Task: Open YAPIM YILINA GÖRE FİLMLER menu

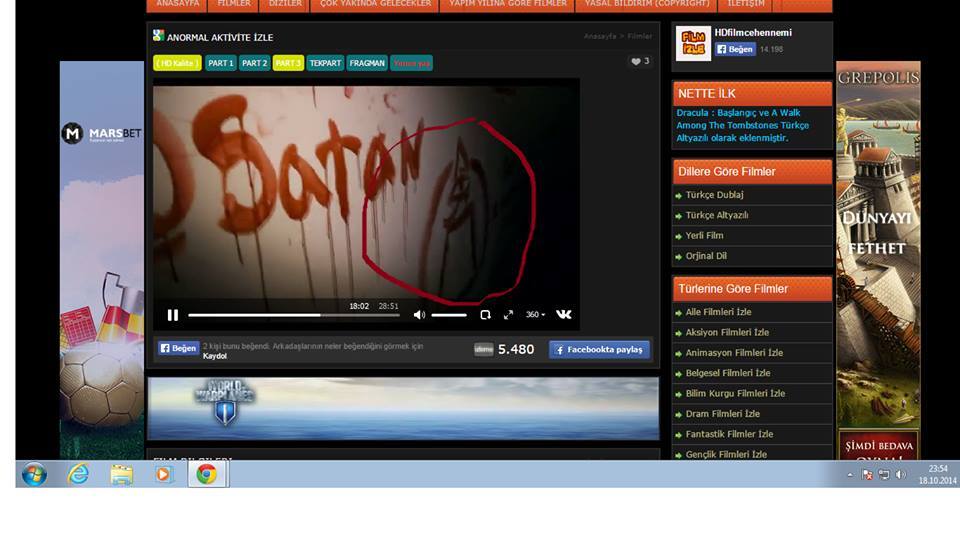Action: click(508, 4)
